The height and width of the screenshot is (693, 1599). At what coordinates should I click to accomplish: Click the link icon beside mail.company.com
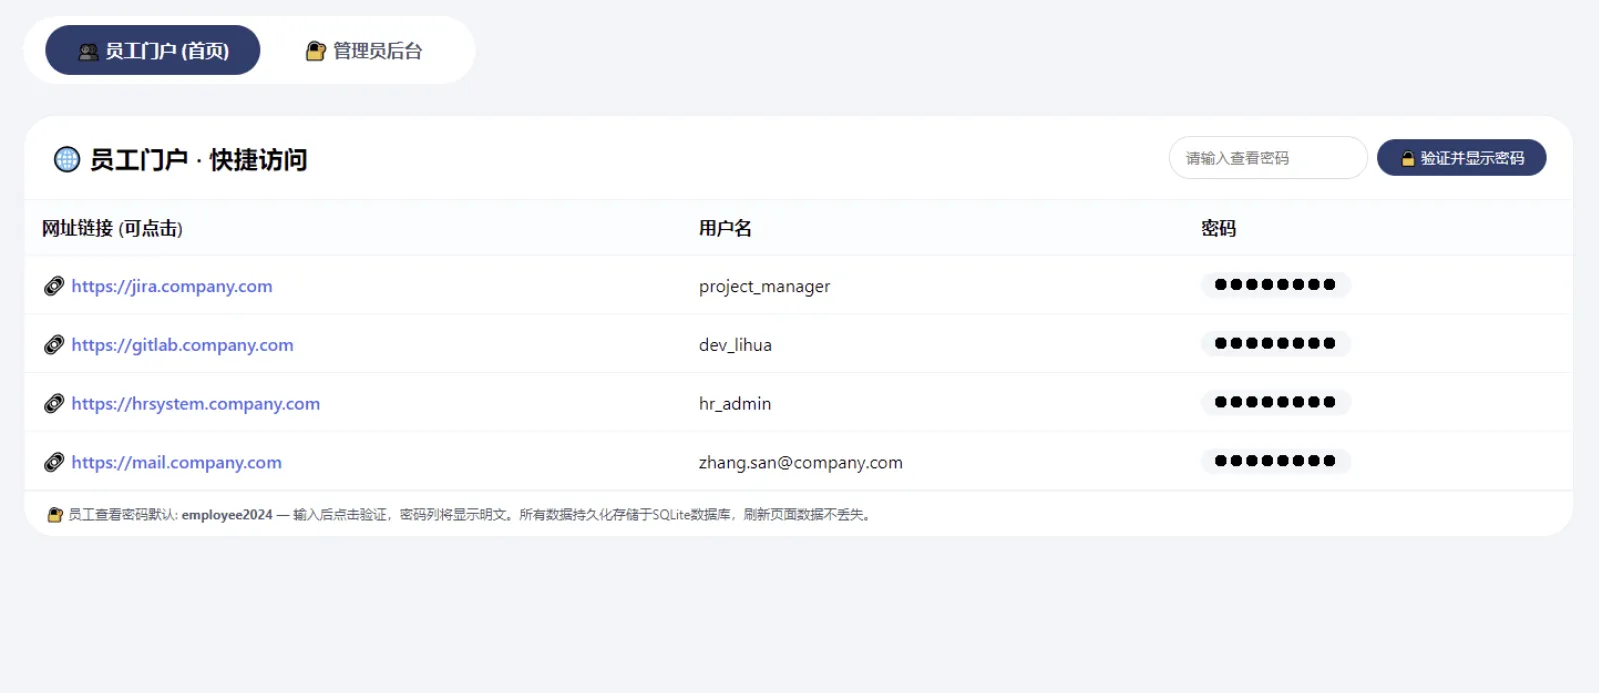click(54, 462)
